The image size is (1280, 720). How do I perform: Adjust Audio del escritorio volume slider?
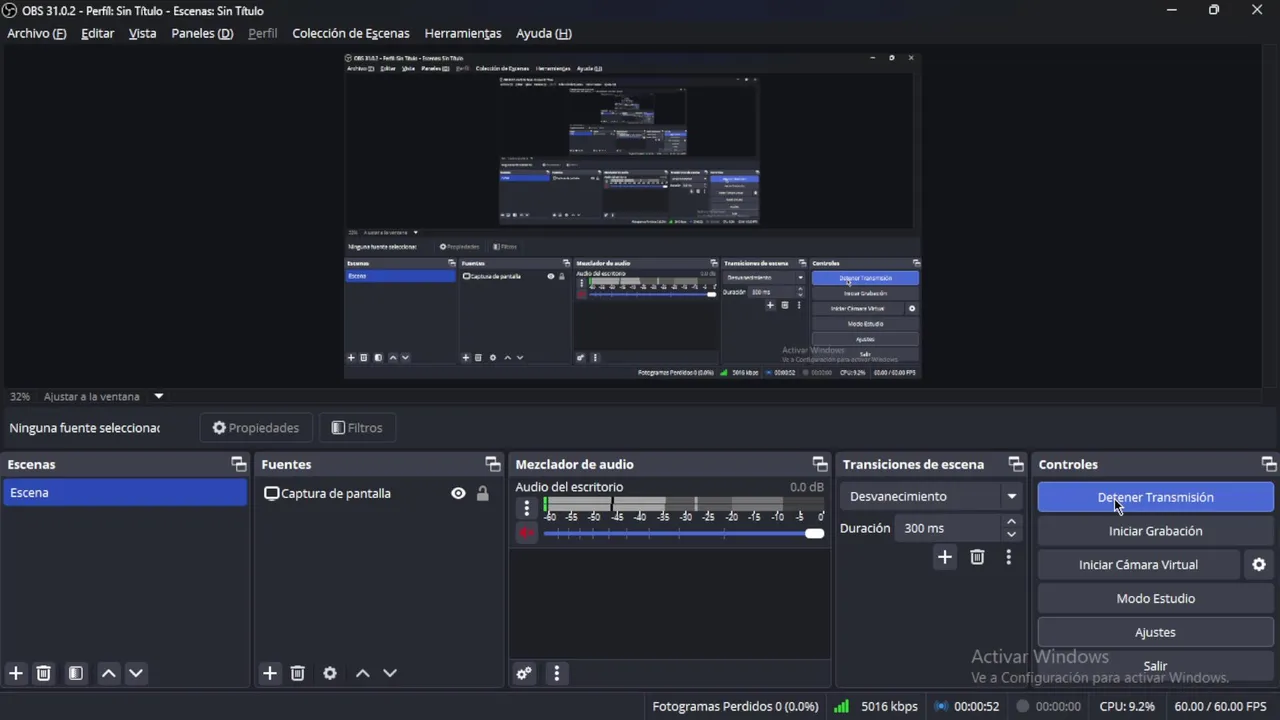(684, 533)
